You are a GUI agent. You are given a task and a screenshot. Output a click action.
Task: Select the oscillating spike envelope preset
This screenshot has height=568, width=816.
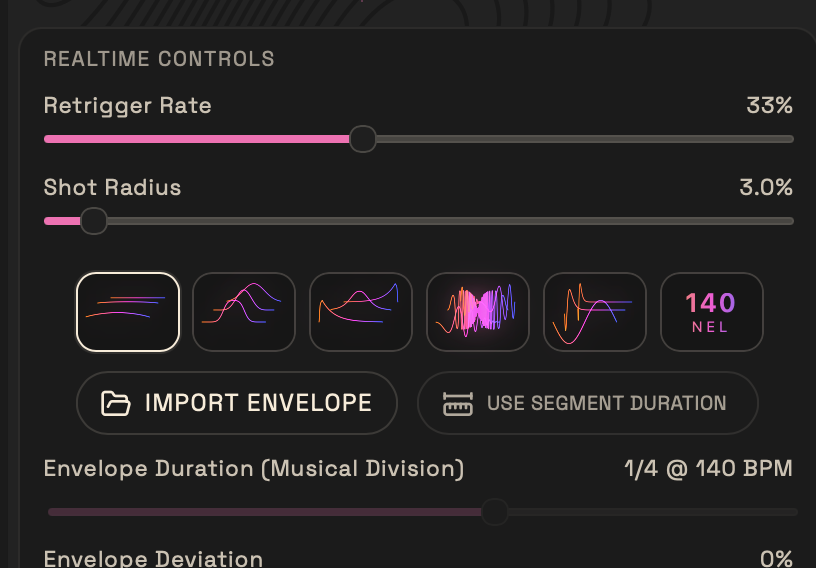pos(595,312)
